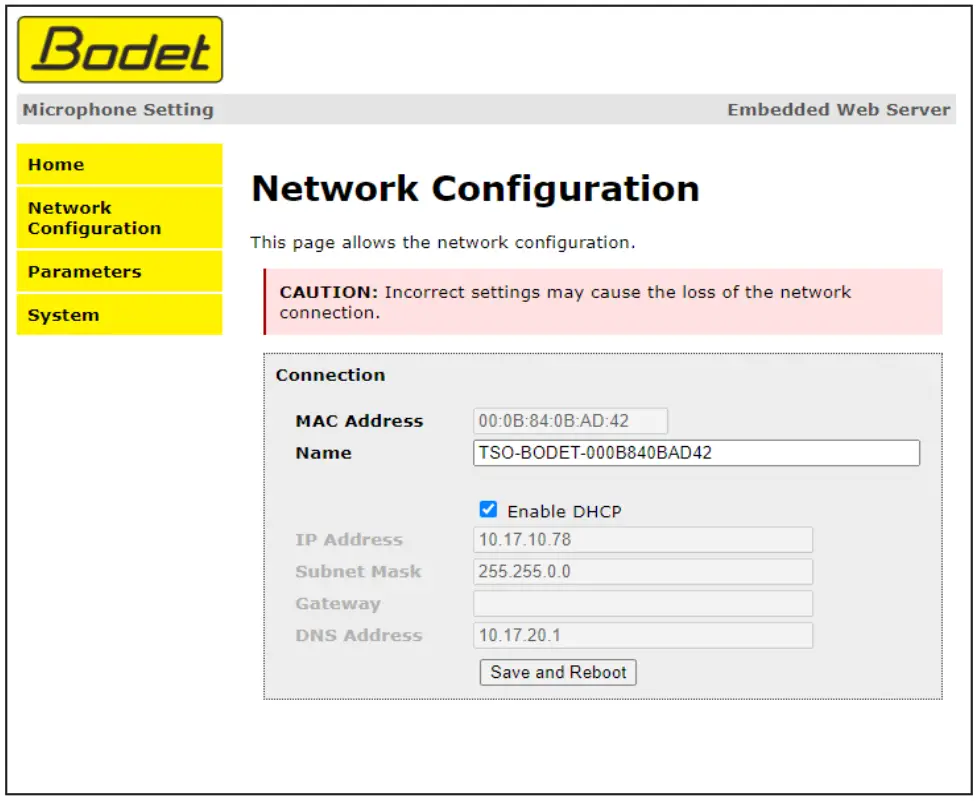Click the IP Address value 10.17.10.78

pos(643,539)
